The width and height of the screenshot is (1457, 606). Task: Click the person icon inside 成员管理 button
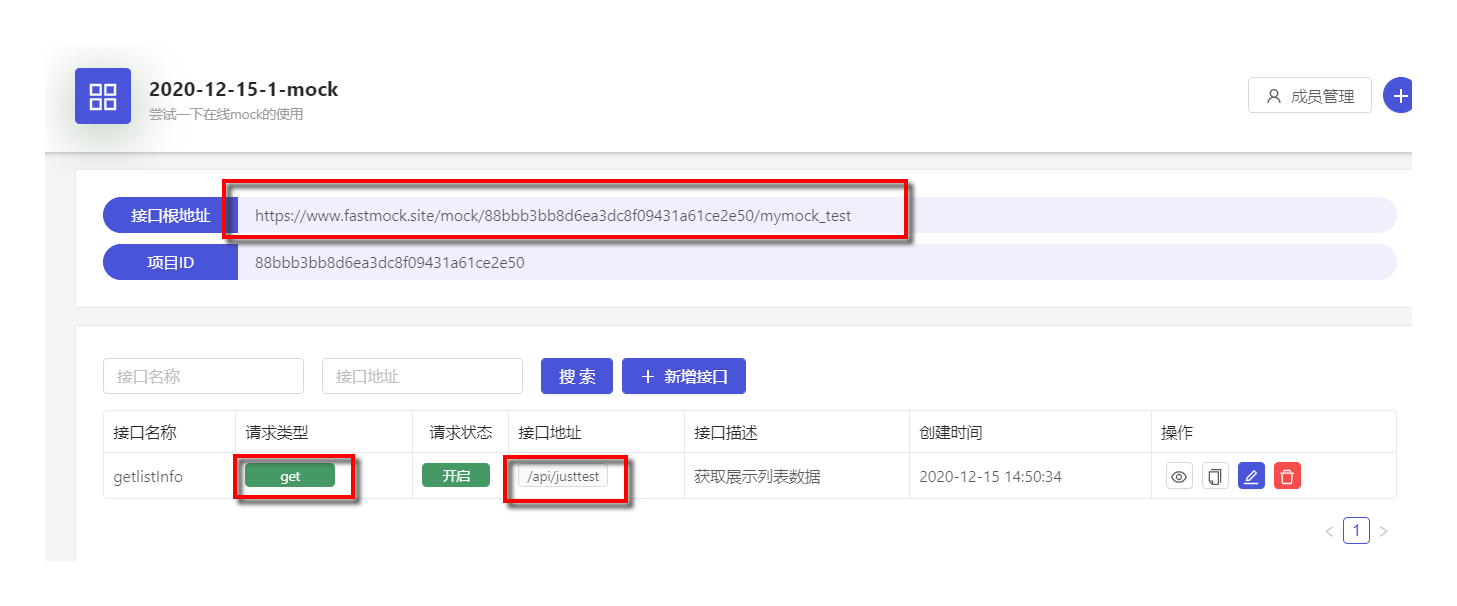[x=1273, y=95]
